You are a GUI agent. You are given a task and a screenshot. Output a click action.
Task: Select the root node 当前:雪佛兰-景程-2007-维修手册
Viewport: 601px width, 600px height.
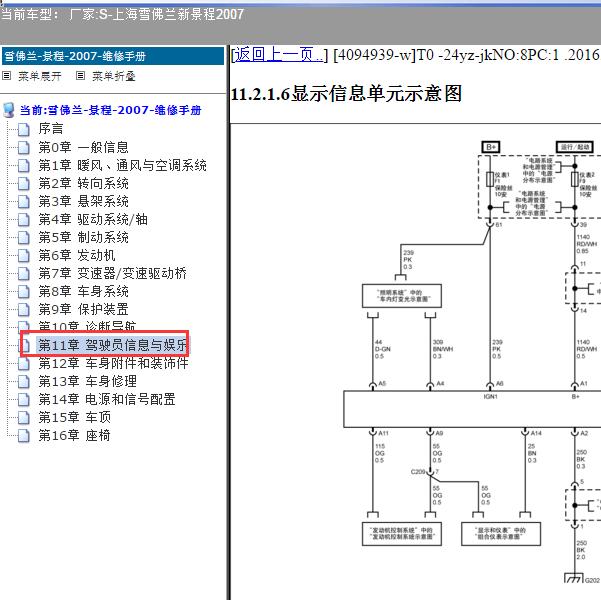pyautogui.click(x=110, y=110)
